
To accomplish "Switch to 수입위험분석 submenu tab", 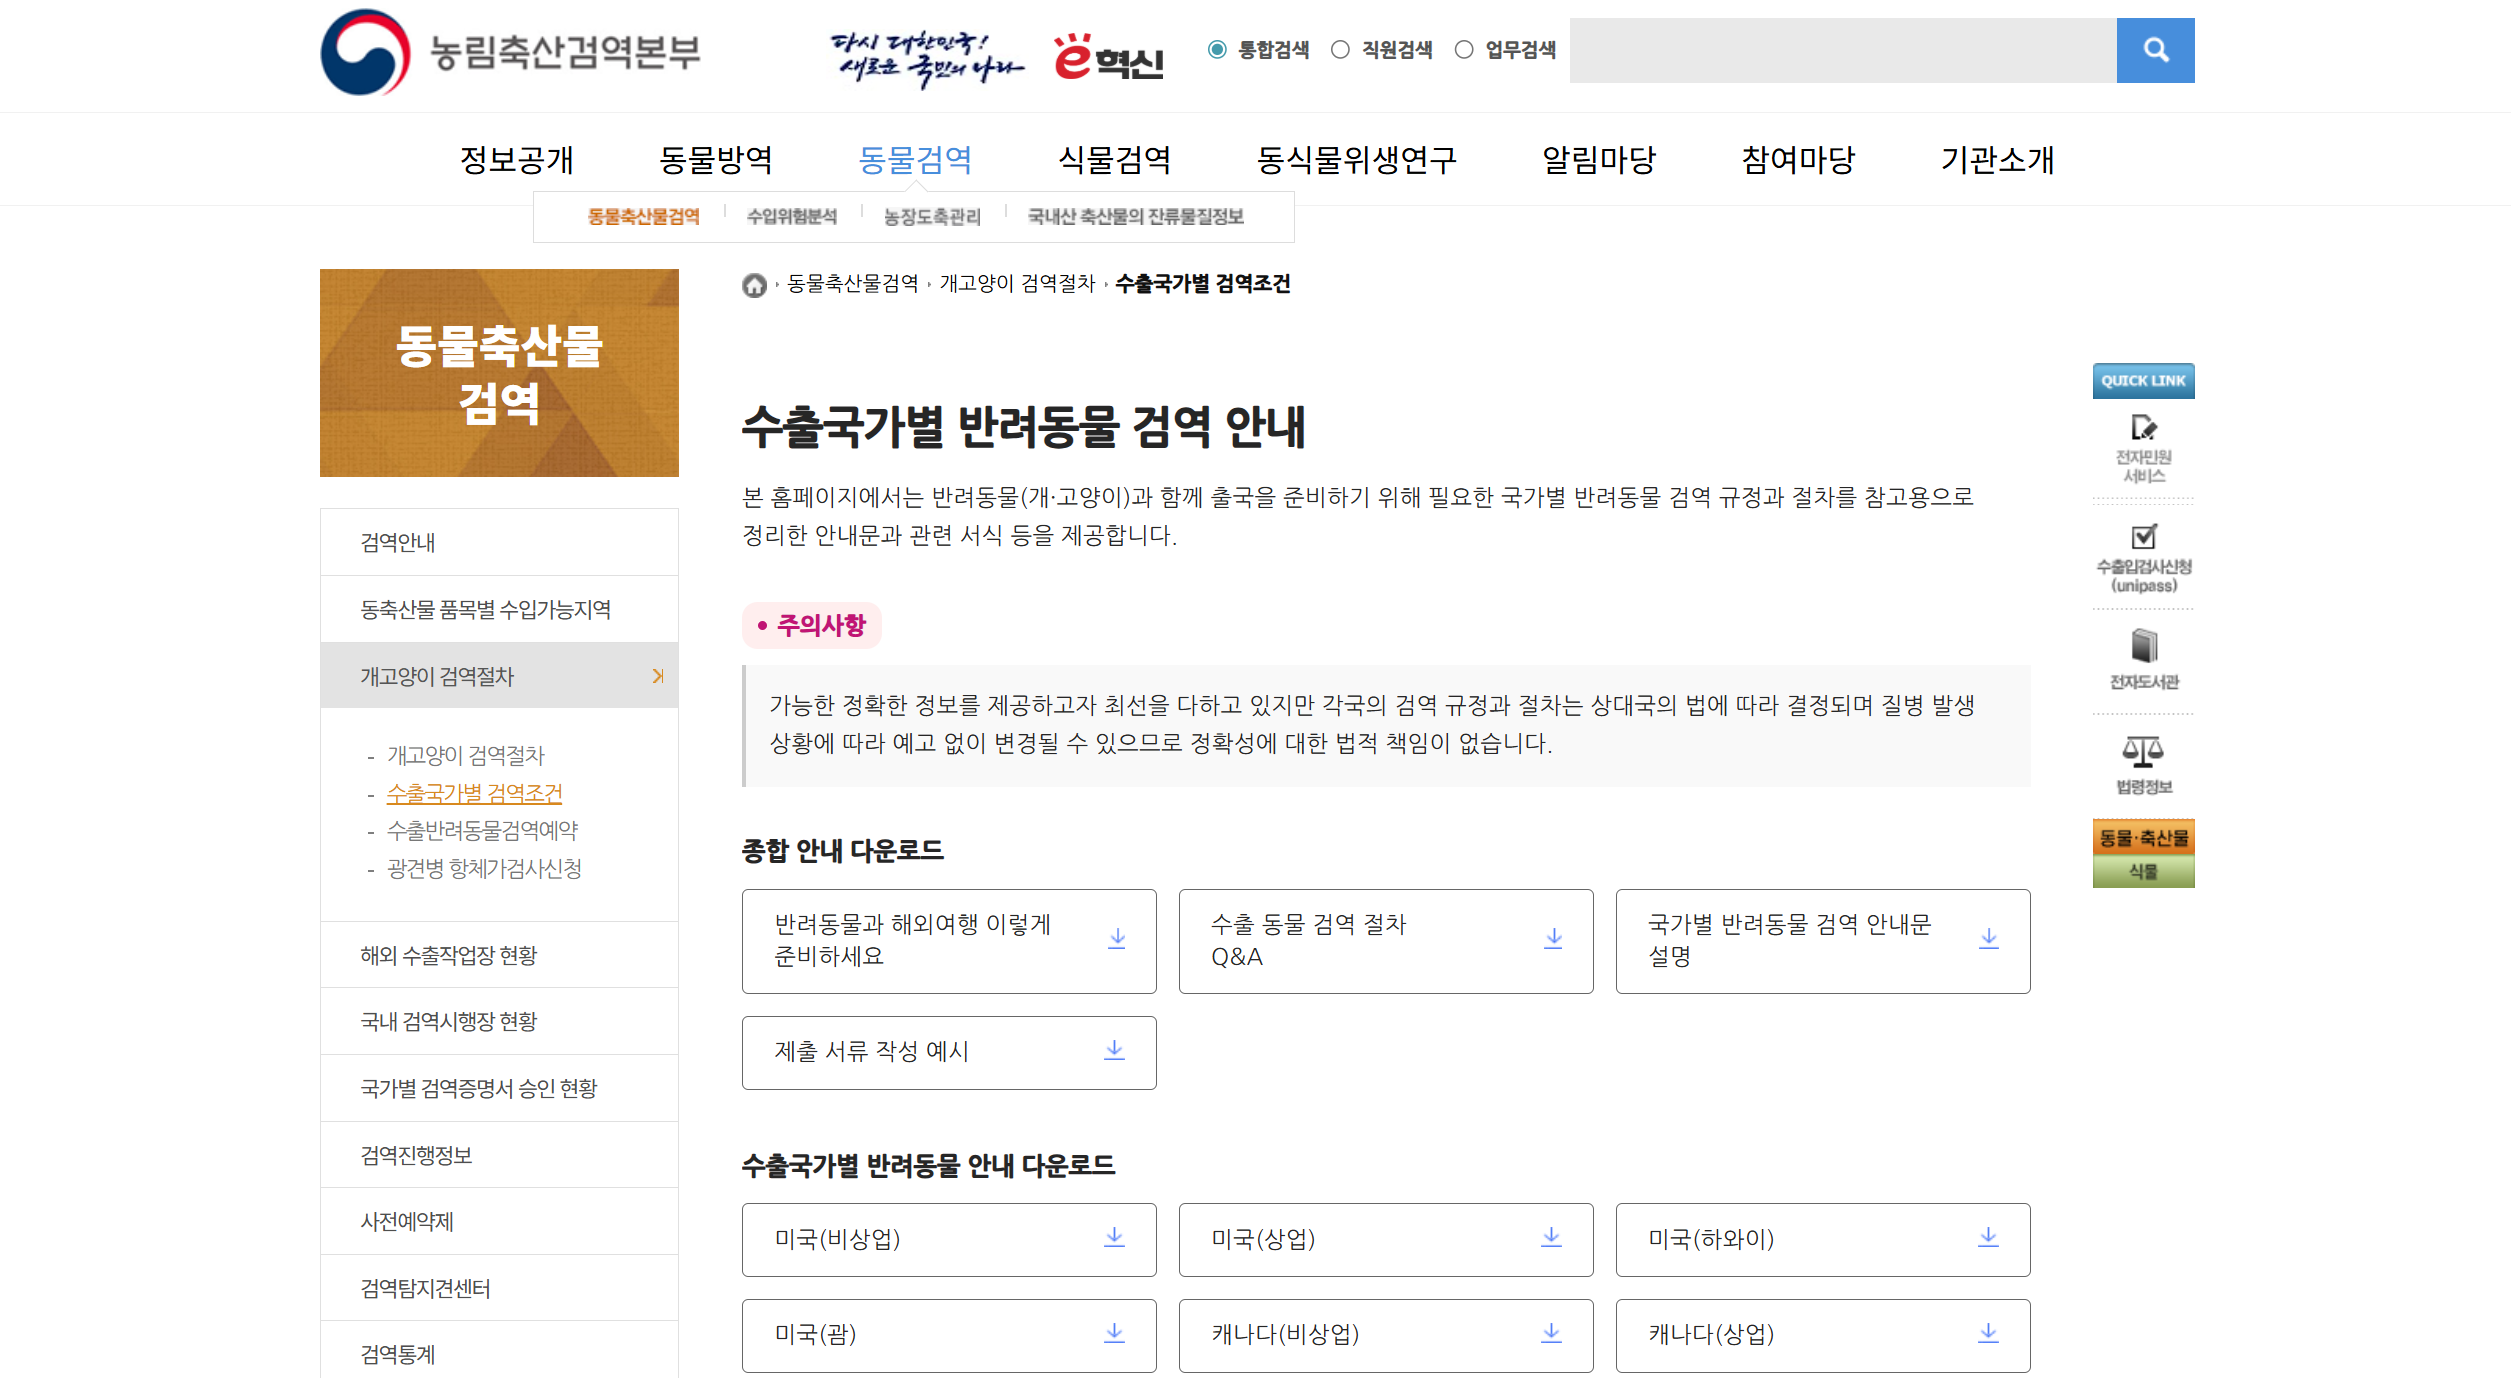I will pos(791,217).
